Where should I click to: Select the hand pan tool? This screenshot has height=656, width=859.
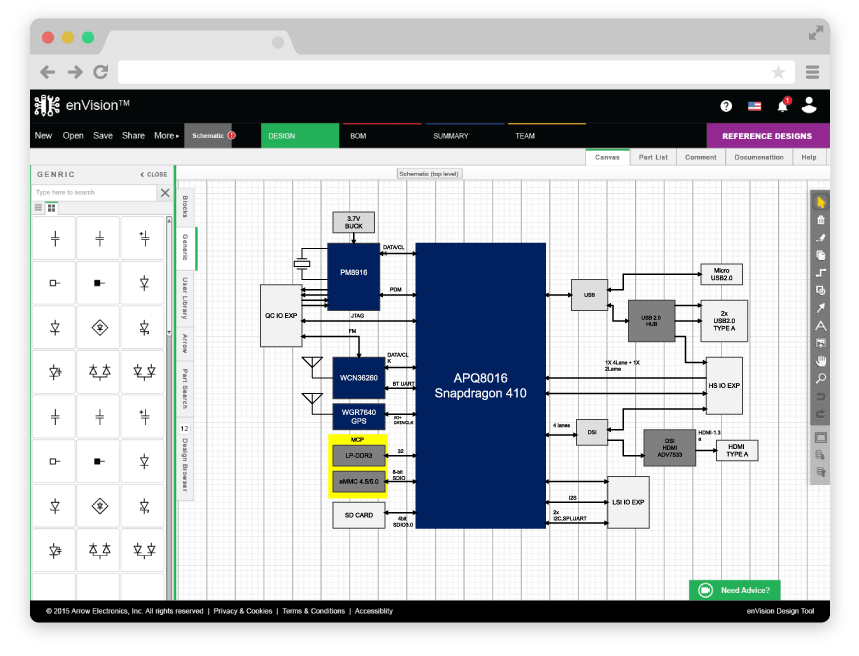coord(820,361)
